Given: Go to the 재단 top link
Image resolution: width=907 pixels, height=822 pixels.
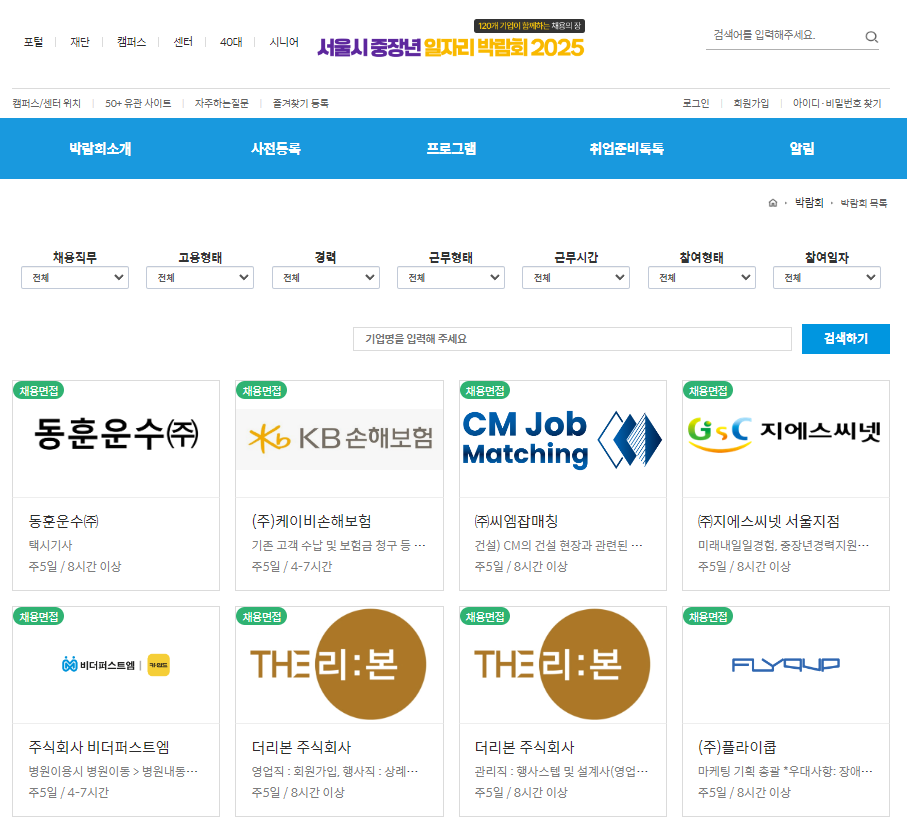Looking at the screenshot, I should [80, 42].
